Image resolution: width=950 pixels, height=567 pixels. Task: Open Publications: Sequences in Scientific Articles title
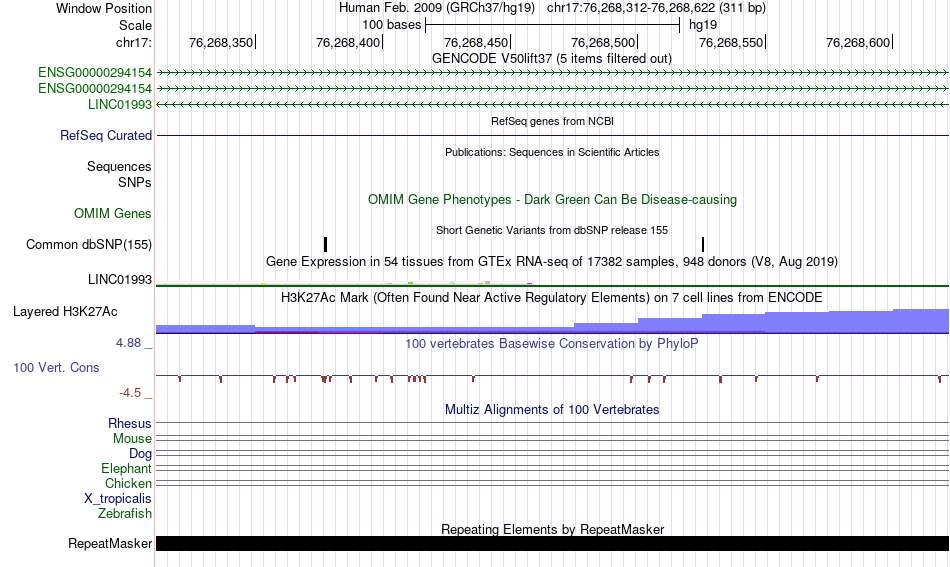(x=552, y=152)
